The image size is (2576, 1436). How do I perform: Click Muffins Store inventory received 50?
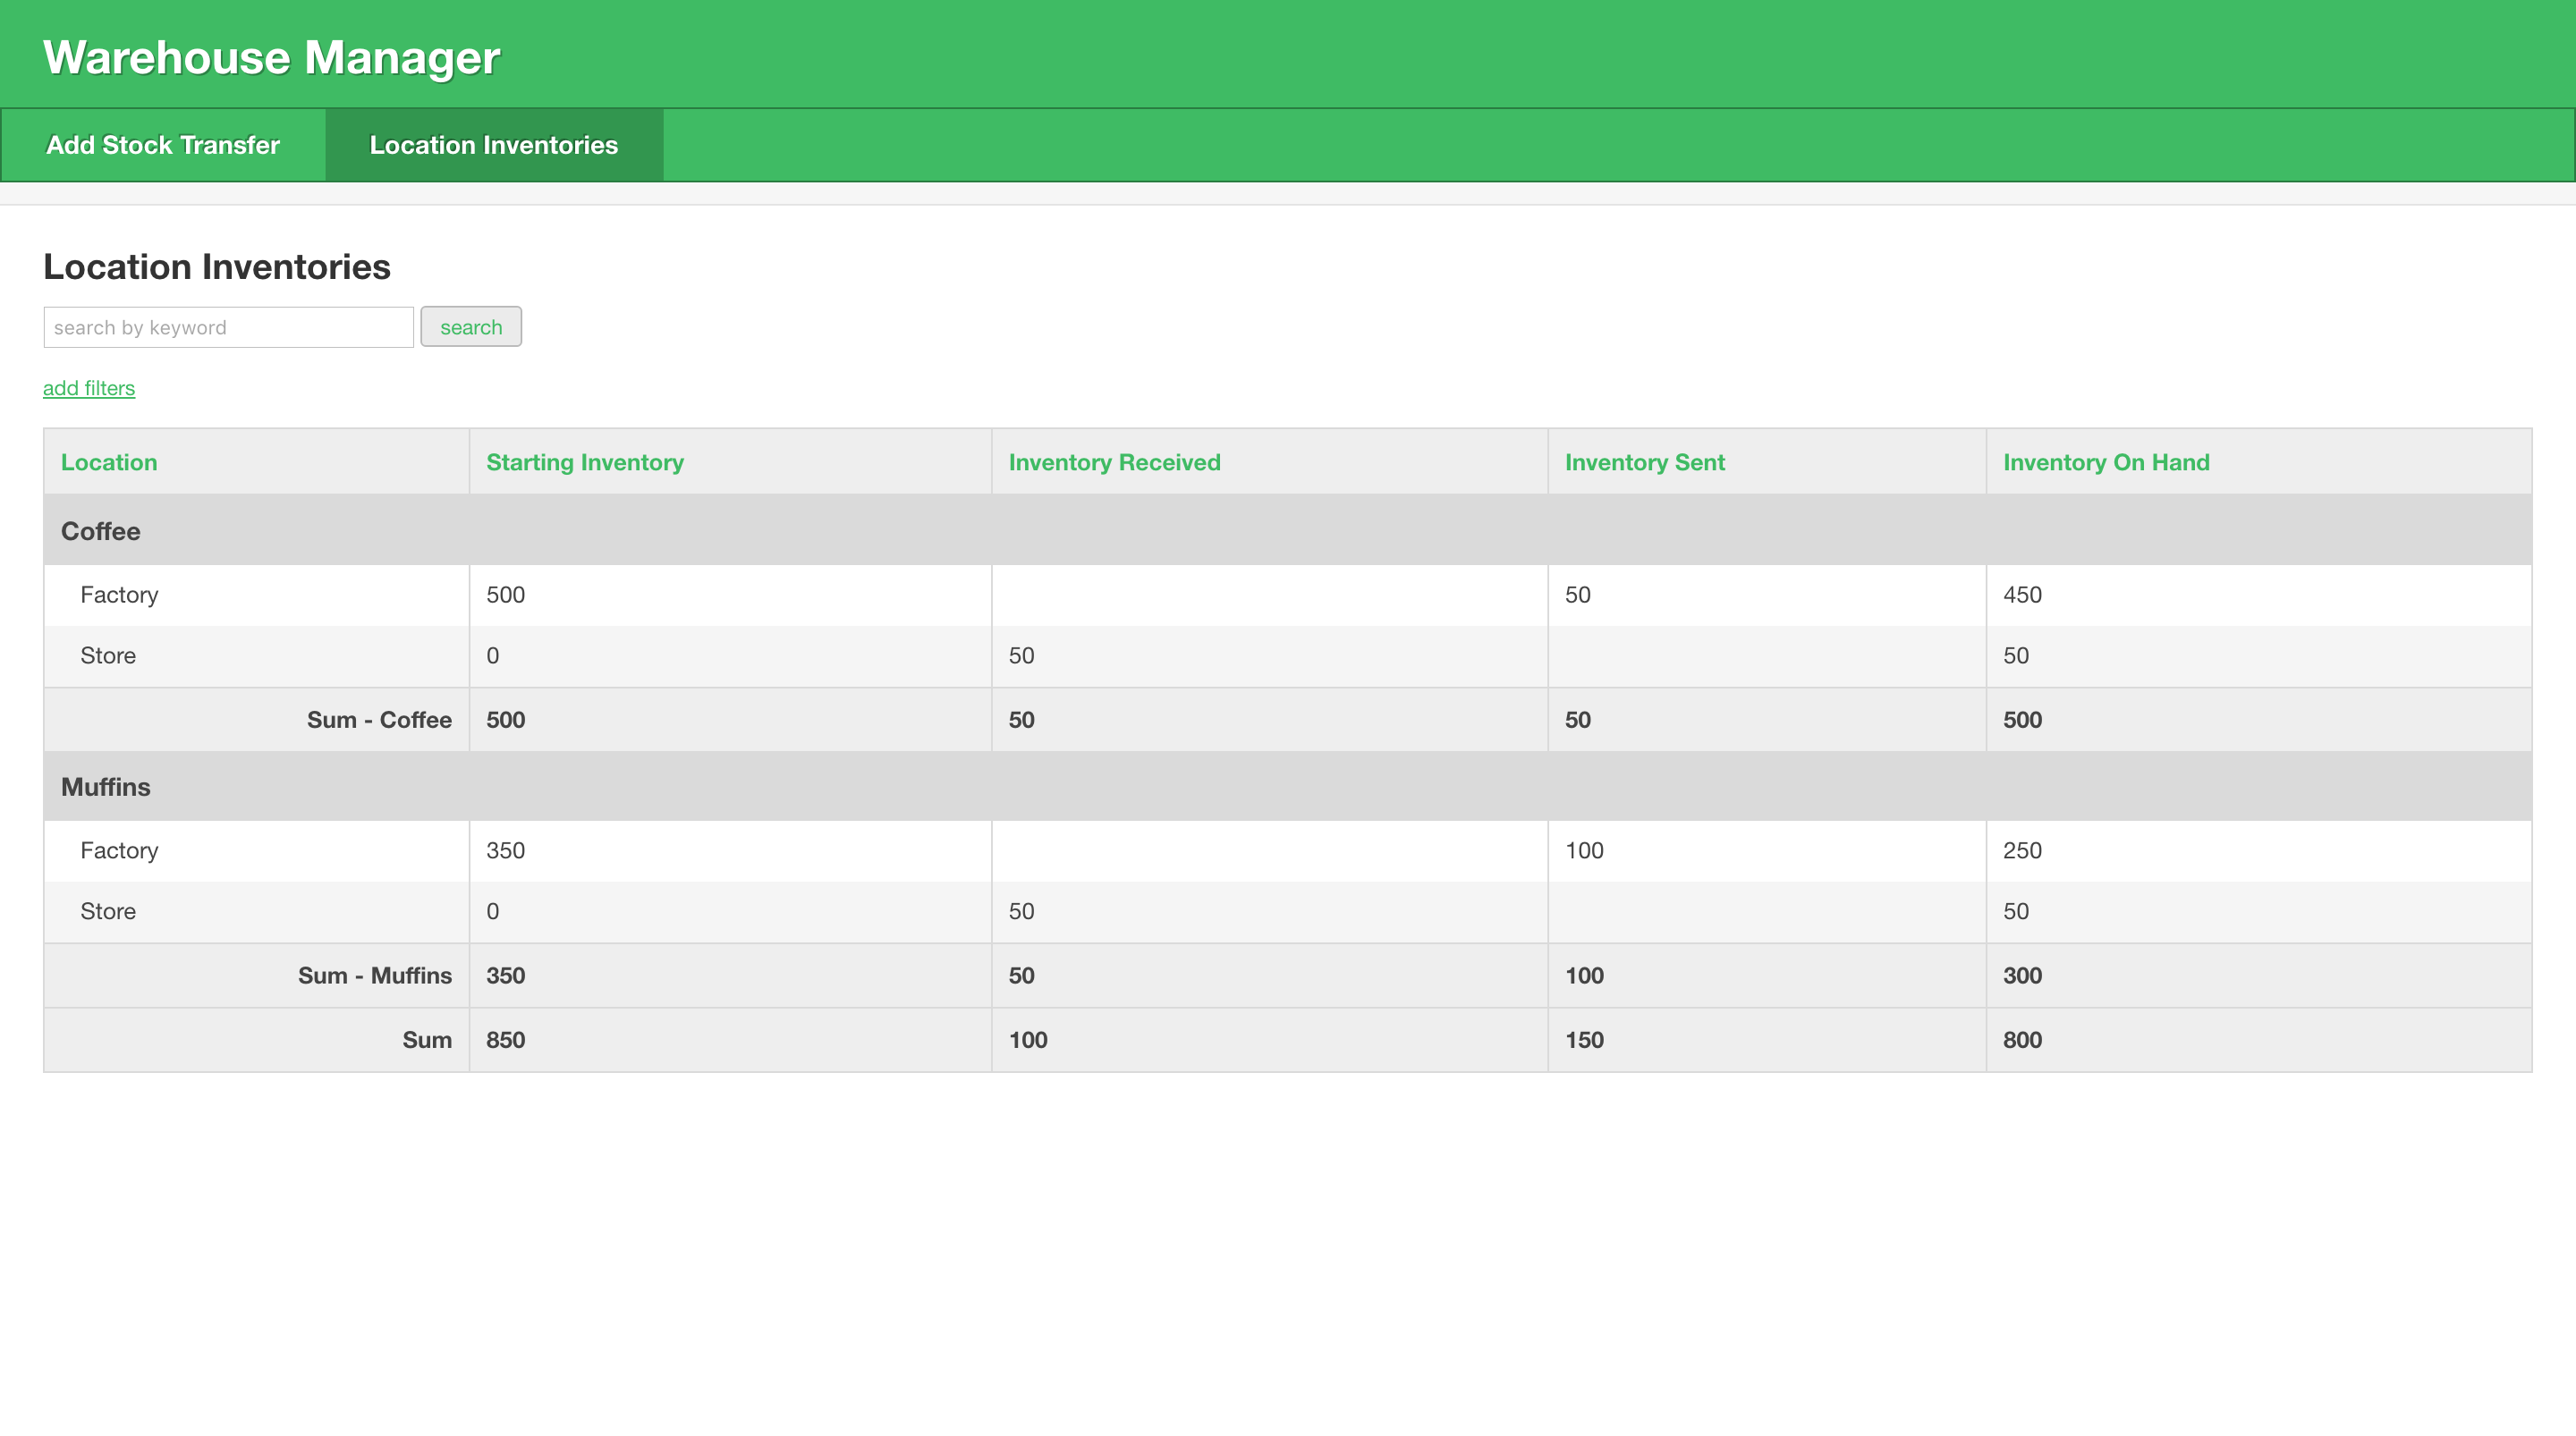pyautogui.click(x=1021, y=912)
